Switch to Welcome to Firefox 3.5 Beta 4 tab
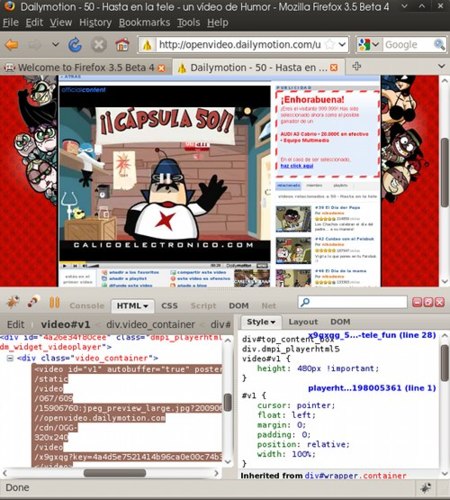 click(x=86, y=68)
